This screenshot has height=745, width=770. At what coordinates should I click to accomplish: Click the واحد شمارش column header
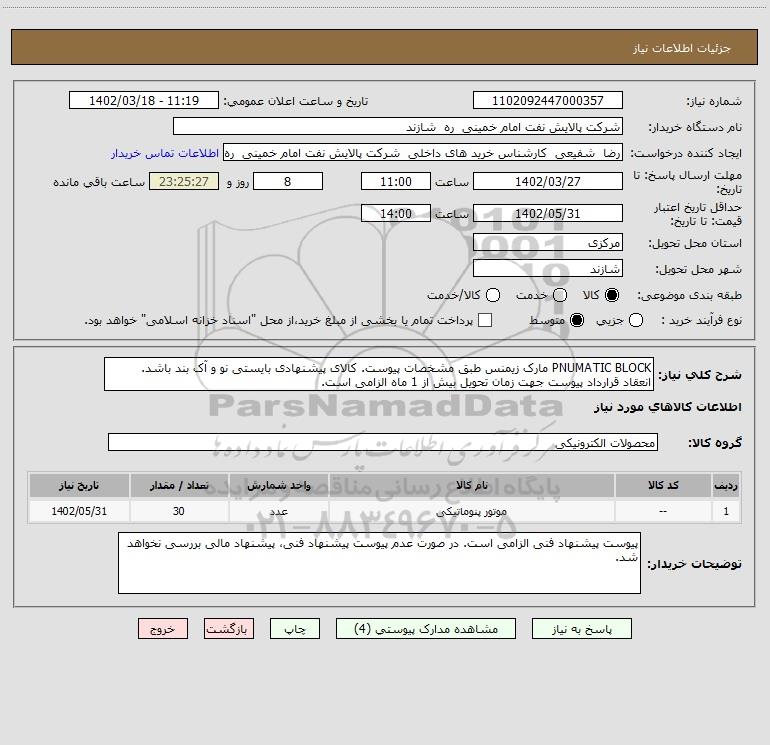(278, 485)
